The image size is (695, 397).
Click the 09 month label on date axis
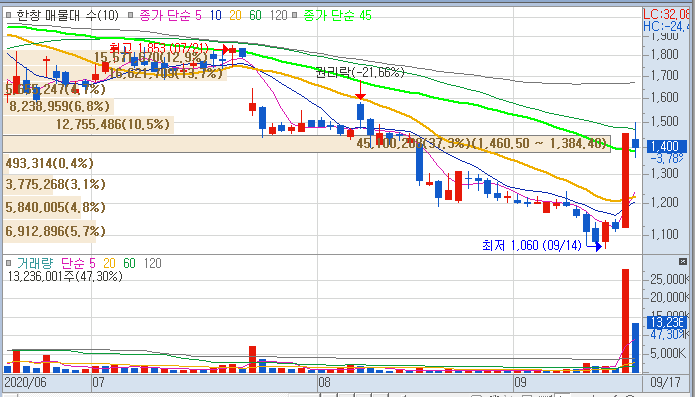520,382
